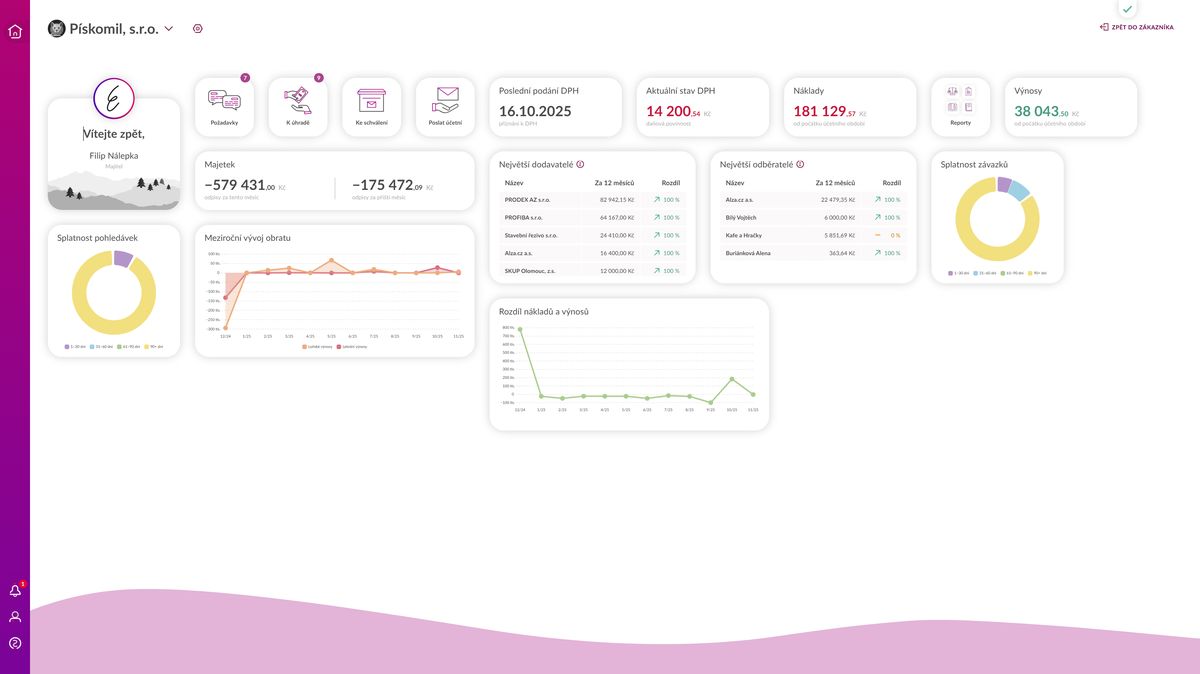1200x674 pixels.
Task: Click the Zpět do zákazníka link
Action: tap(1137, 27)
